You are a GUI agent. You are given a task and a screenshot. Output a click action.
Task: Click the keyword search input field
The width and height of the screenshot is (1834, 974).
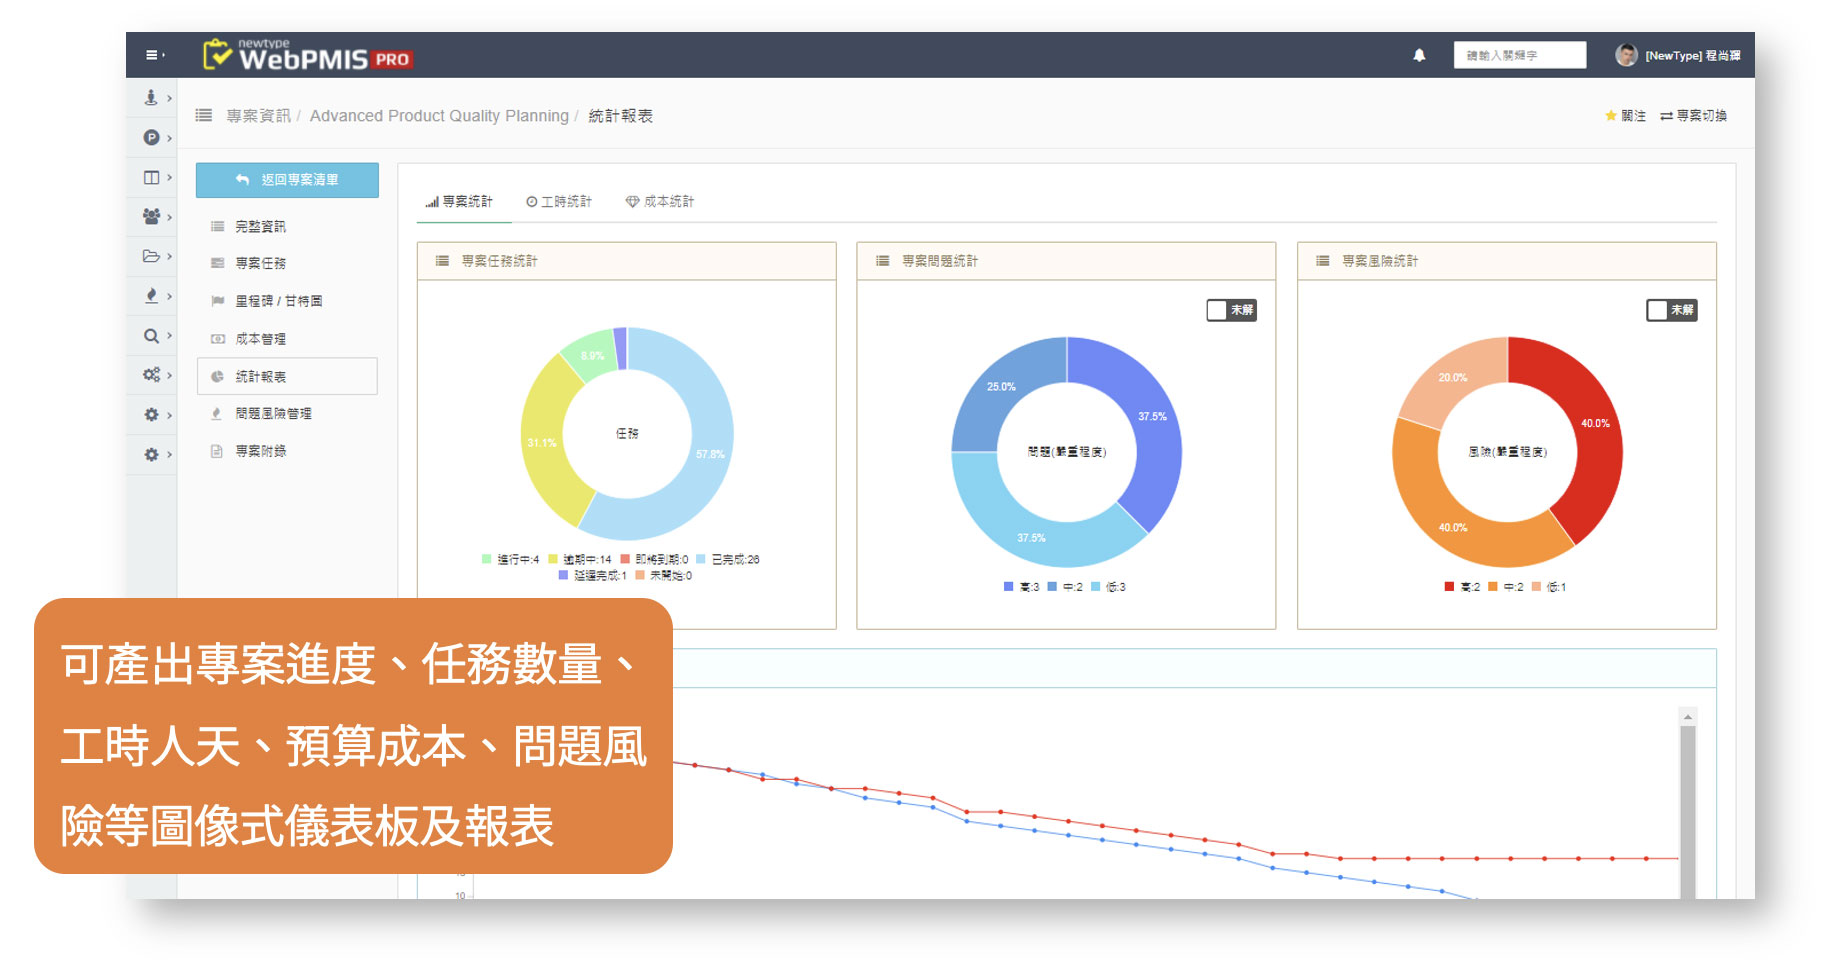coord(1519,56)
